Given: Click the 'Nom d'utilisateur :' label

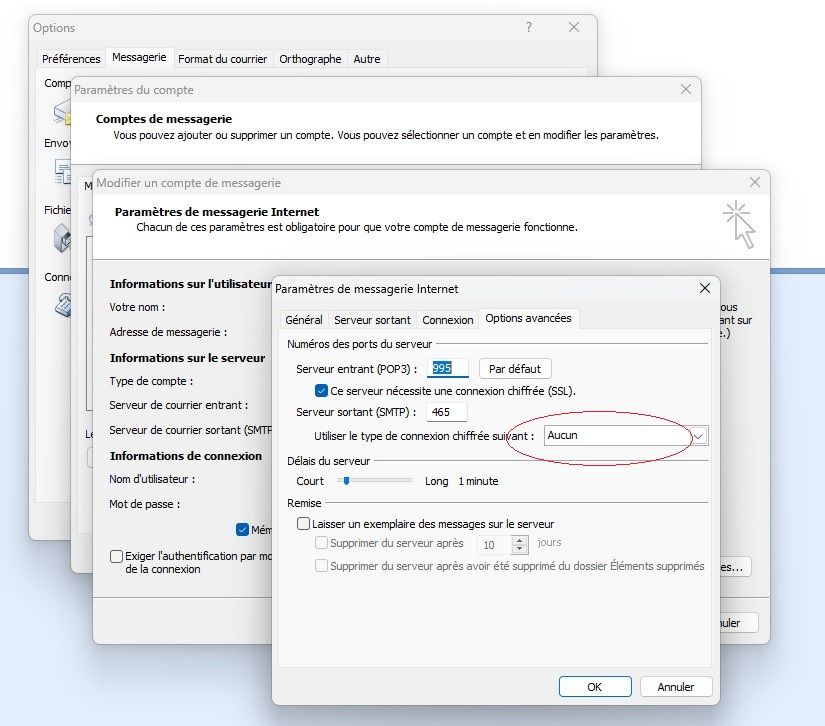Looking at the screenshot, I should pos(152,479).
